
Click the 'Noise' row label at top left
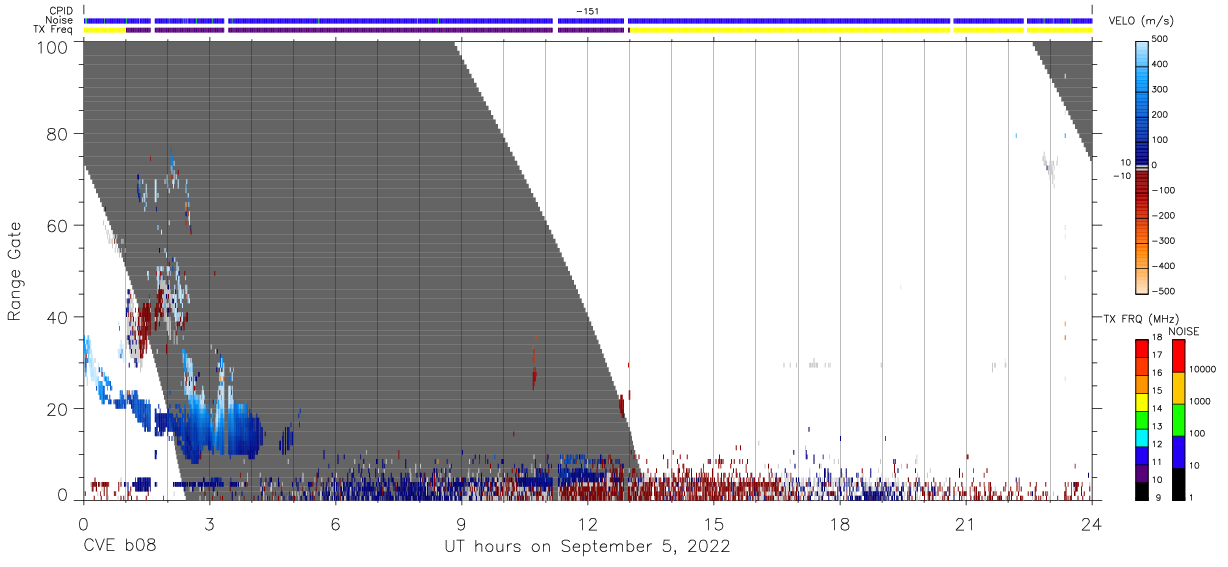coord(61,20)
